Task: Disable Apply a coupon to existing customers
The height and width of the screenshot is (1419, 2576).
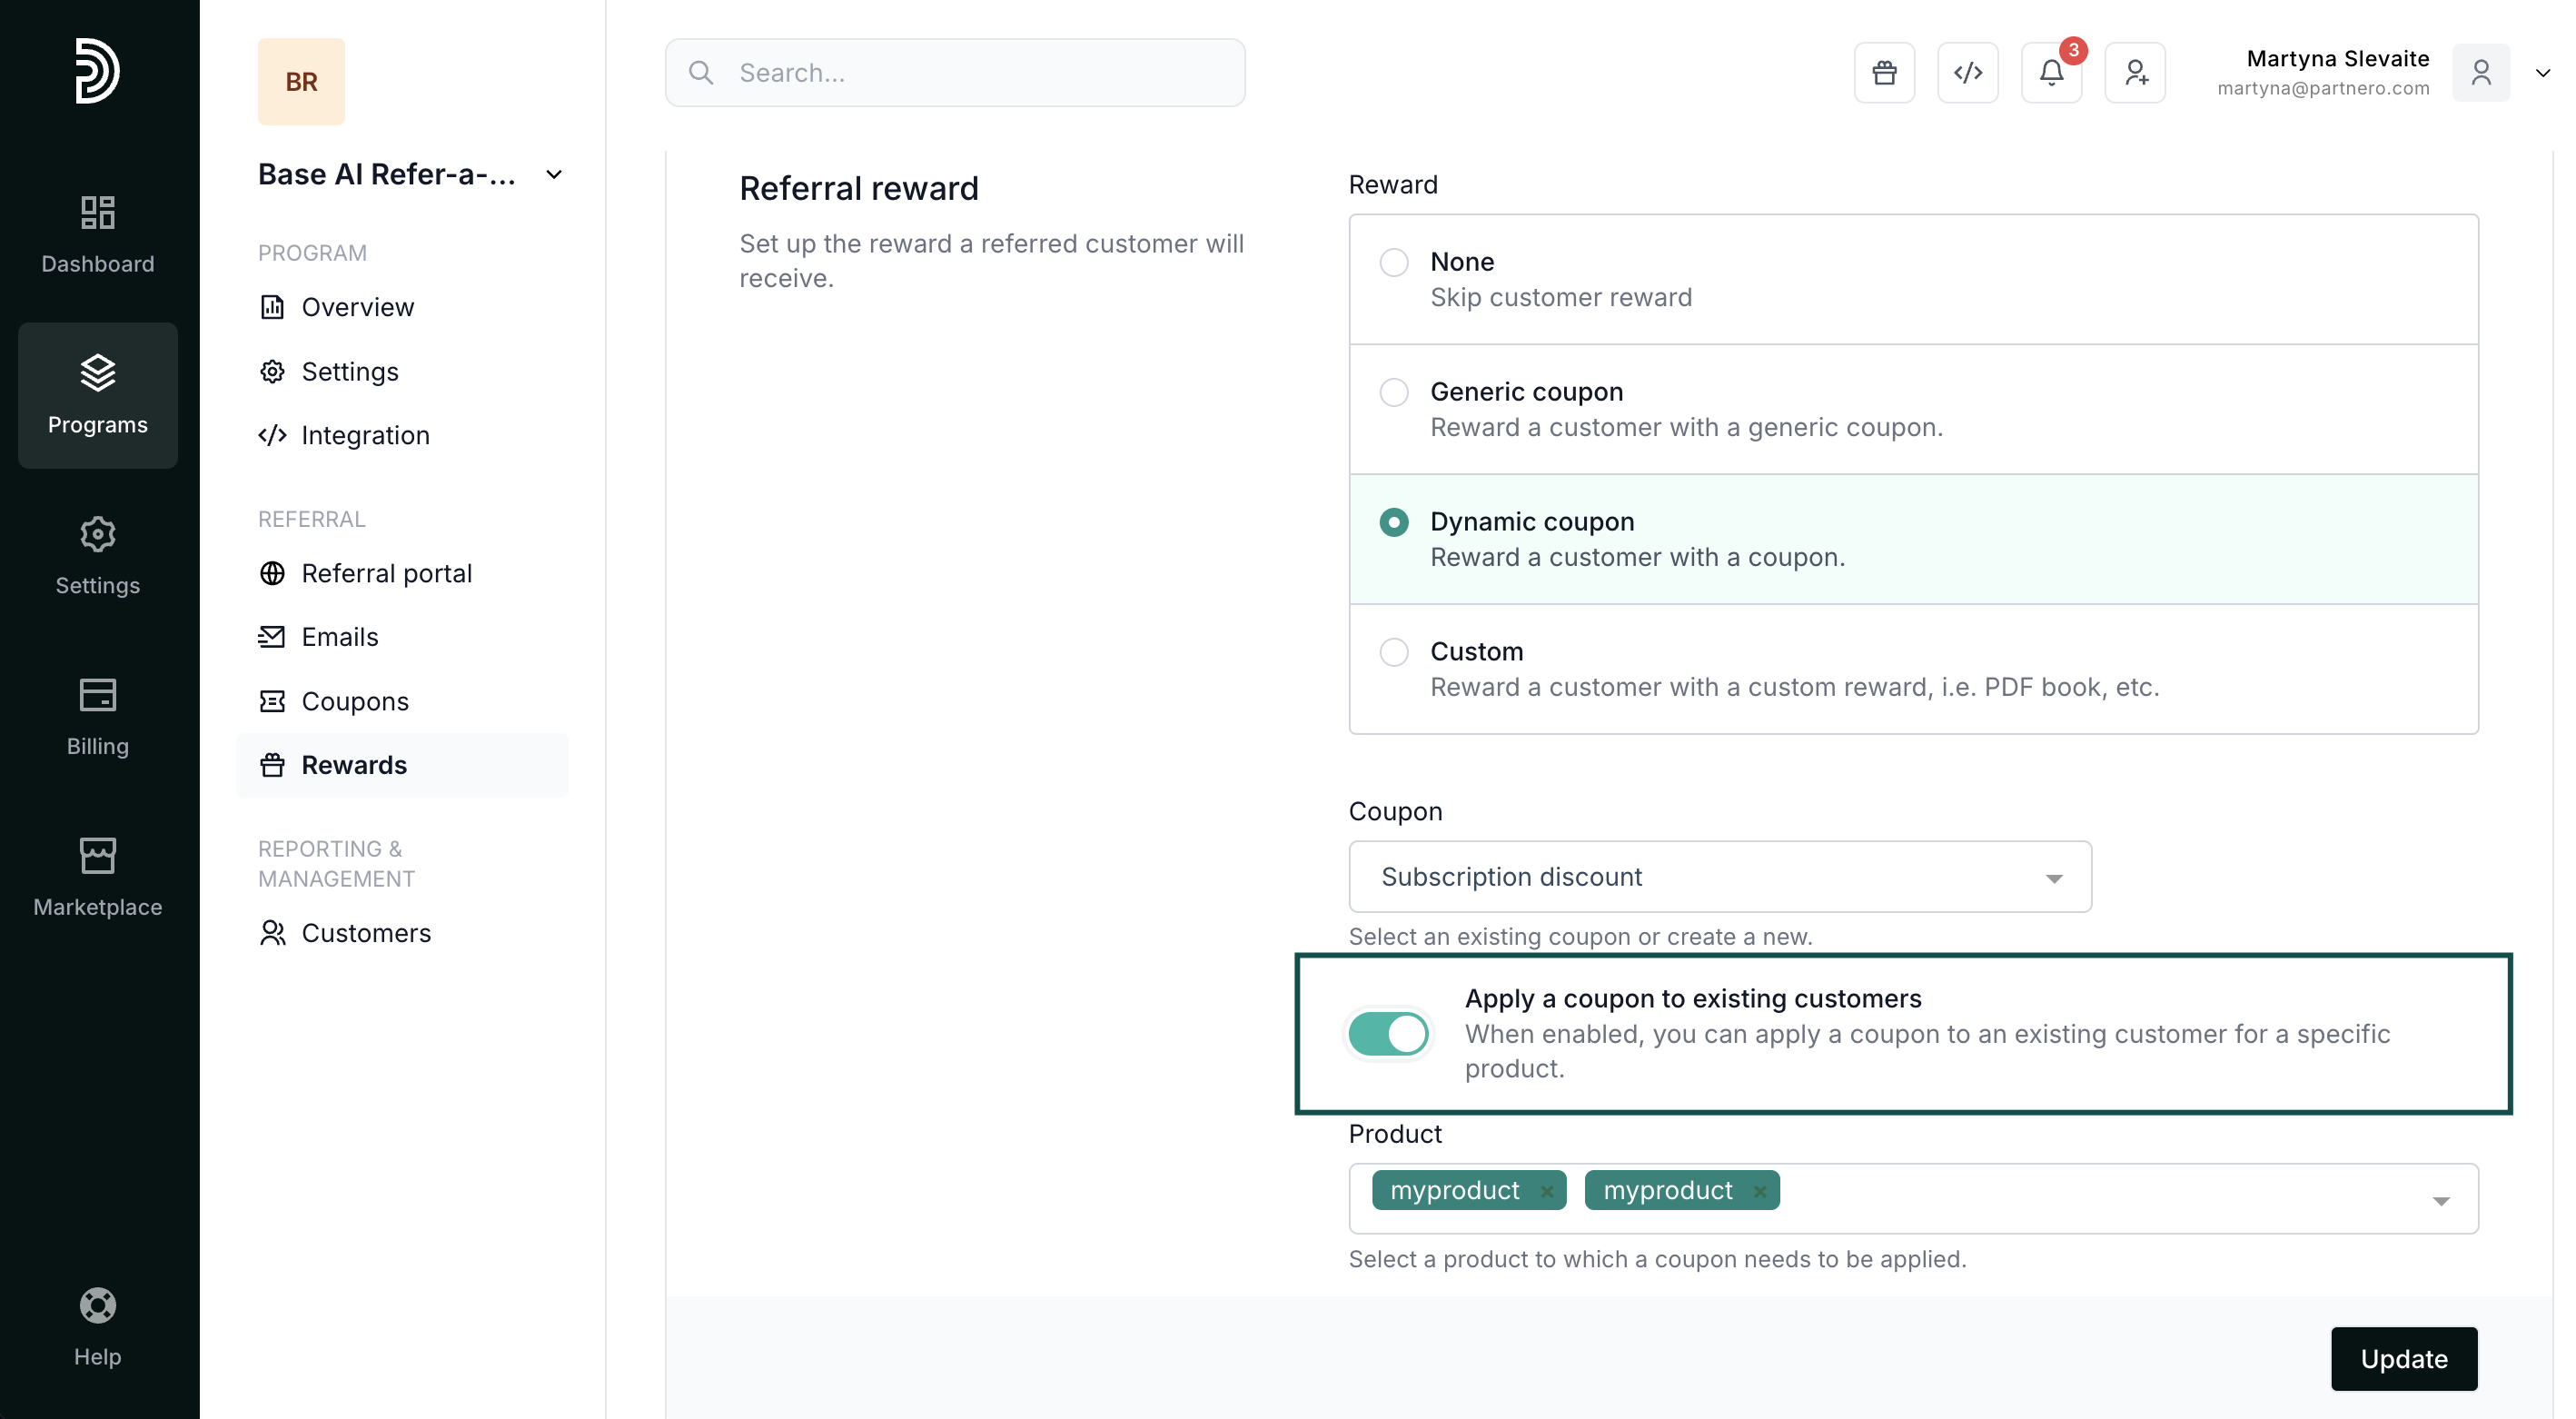Action: tap(1387, 1033)
